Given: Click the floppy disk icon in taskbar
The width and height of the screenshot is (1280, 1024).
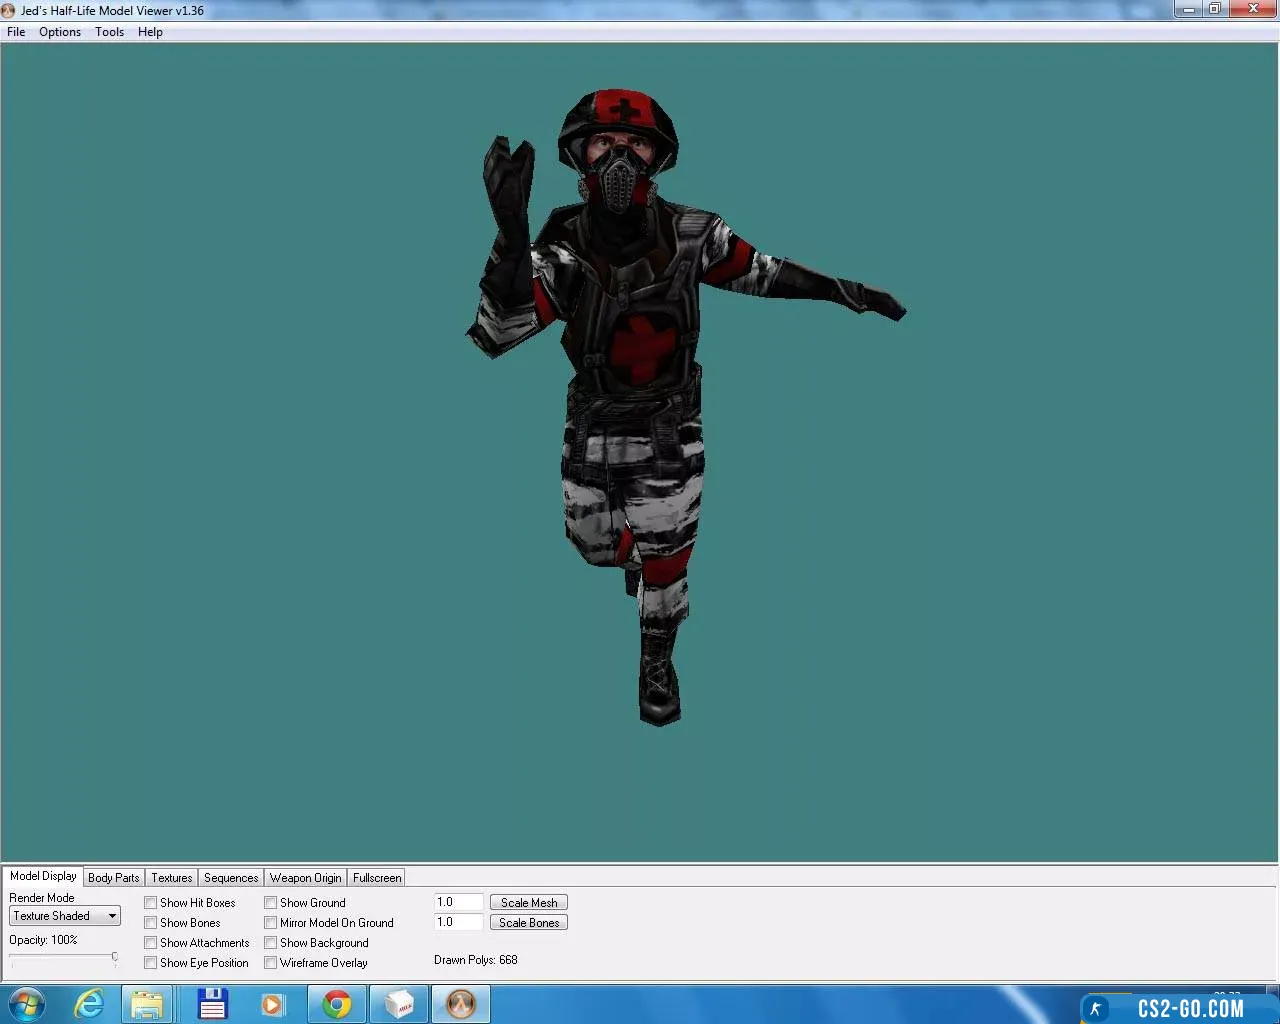Looking at the screenshot, I should (212, 1004).
